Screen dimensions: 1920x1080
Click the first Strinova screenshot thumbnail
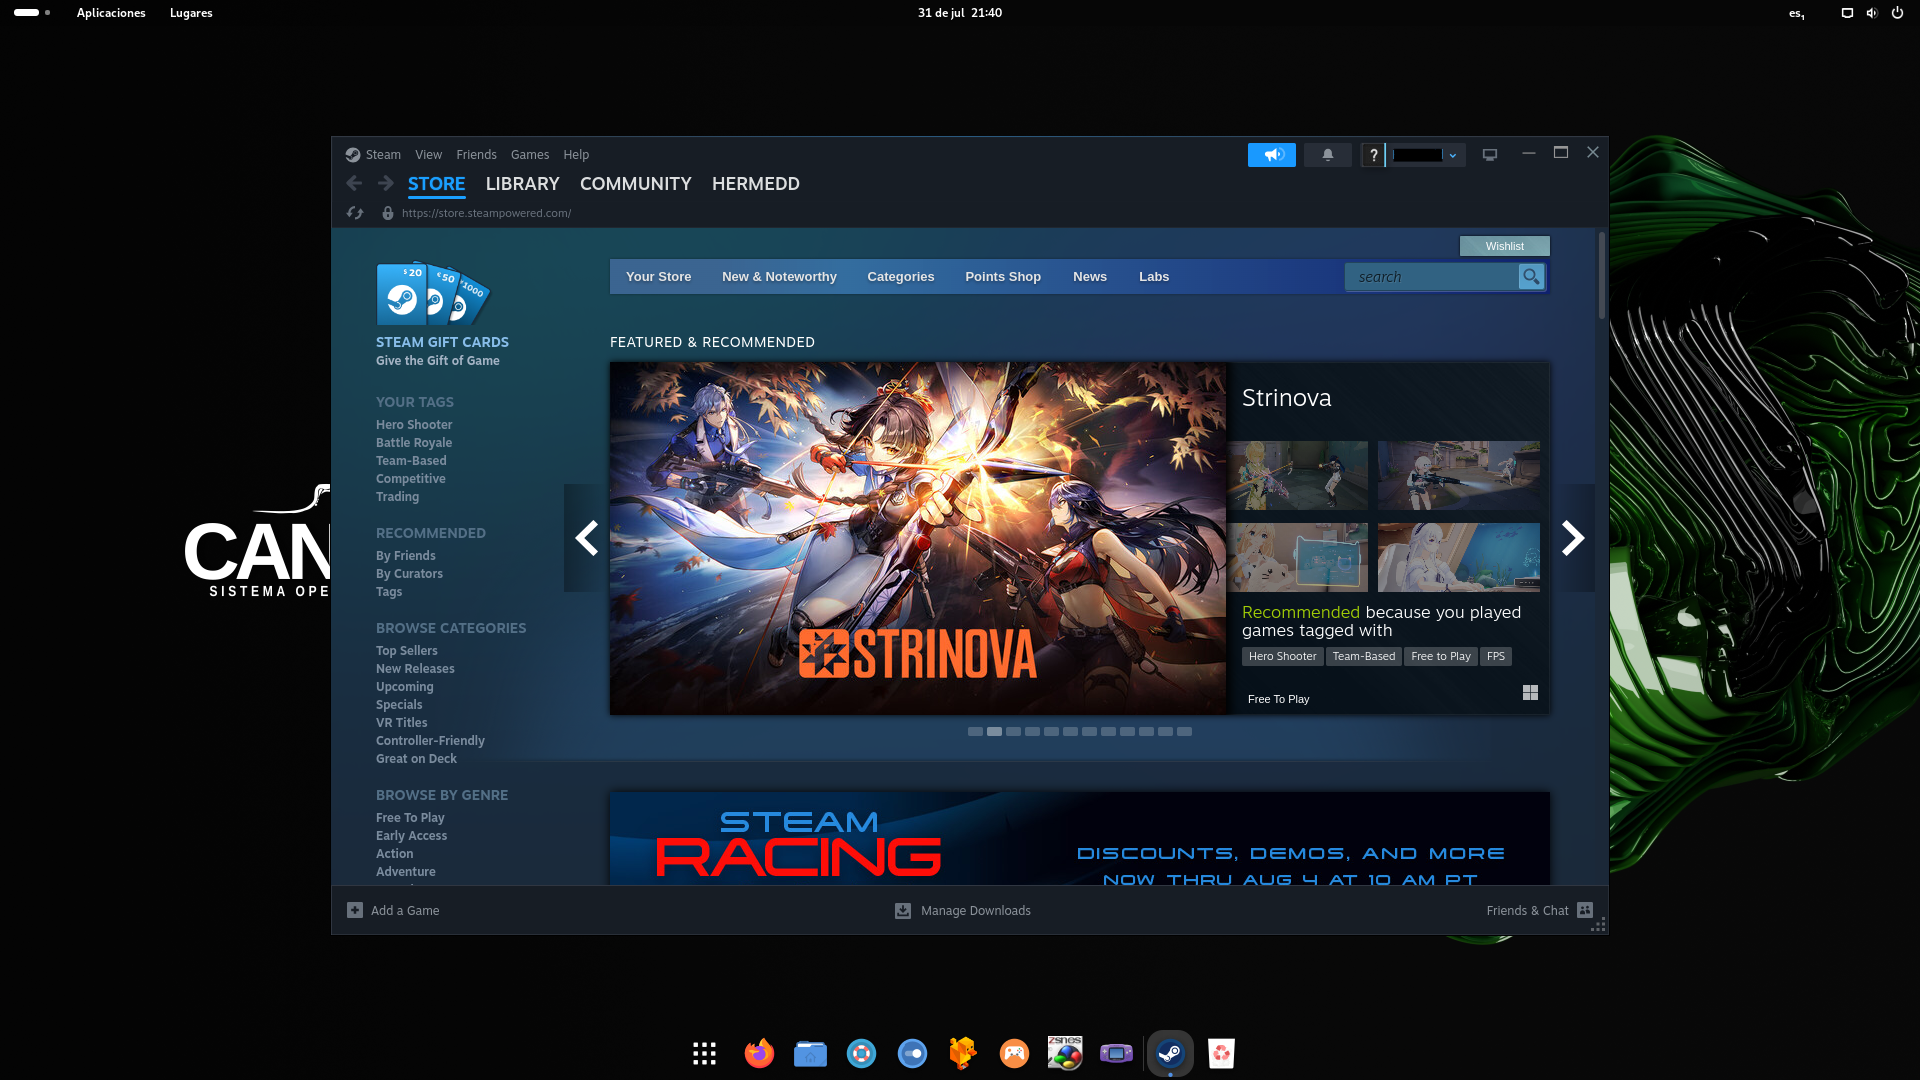[1298, 475]
